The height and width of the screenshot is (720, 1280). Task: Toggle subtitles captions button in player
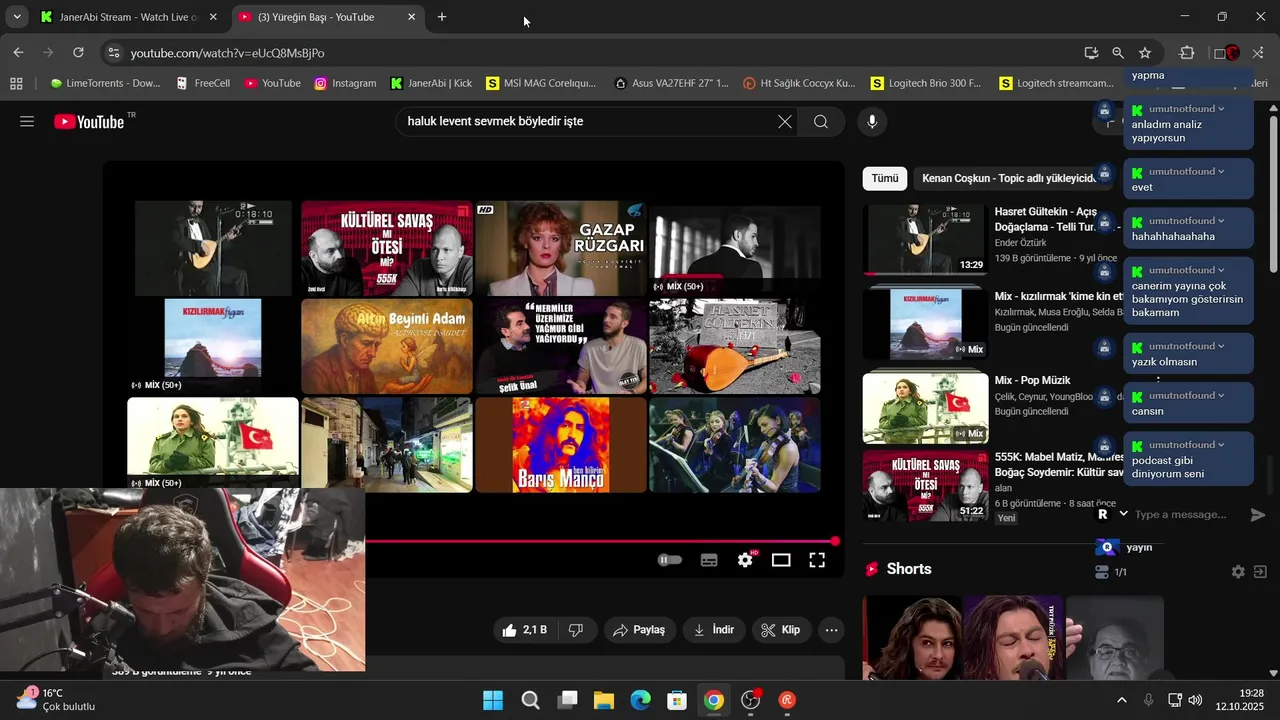point(709,560)
